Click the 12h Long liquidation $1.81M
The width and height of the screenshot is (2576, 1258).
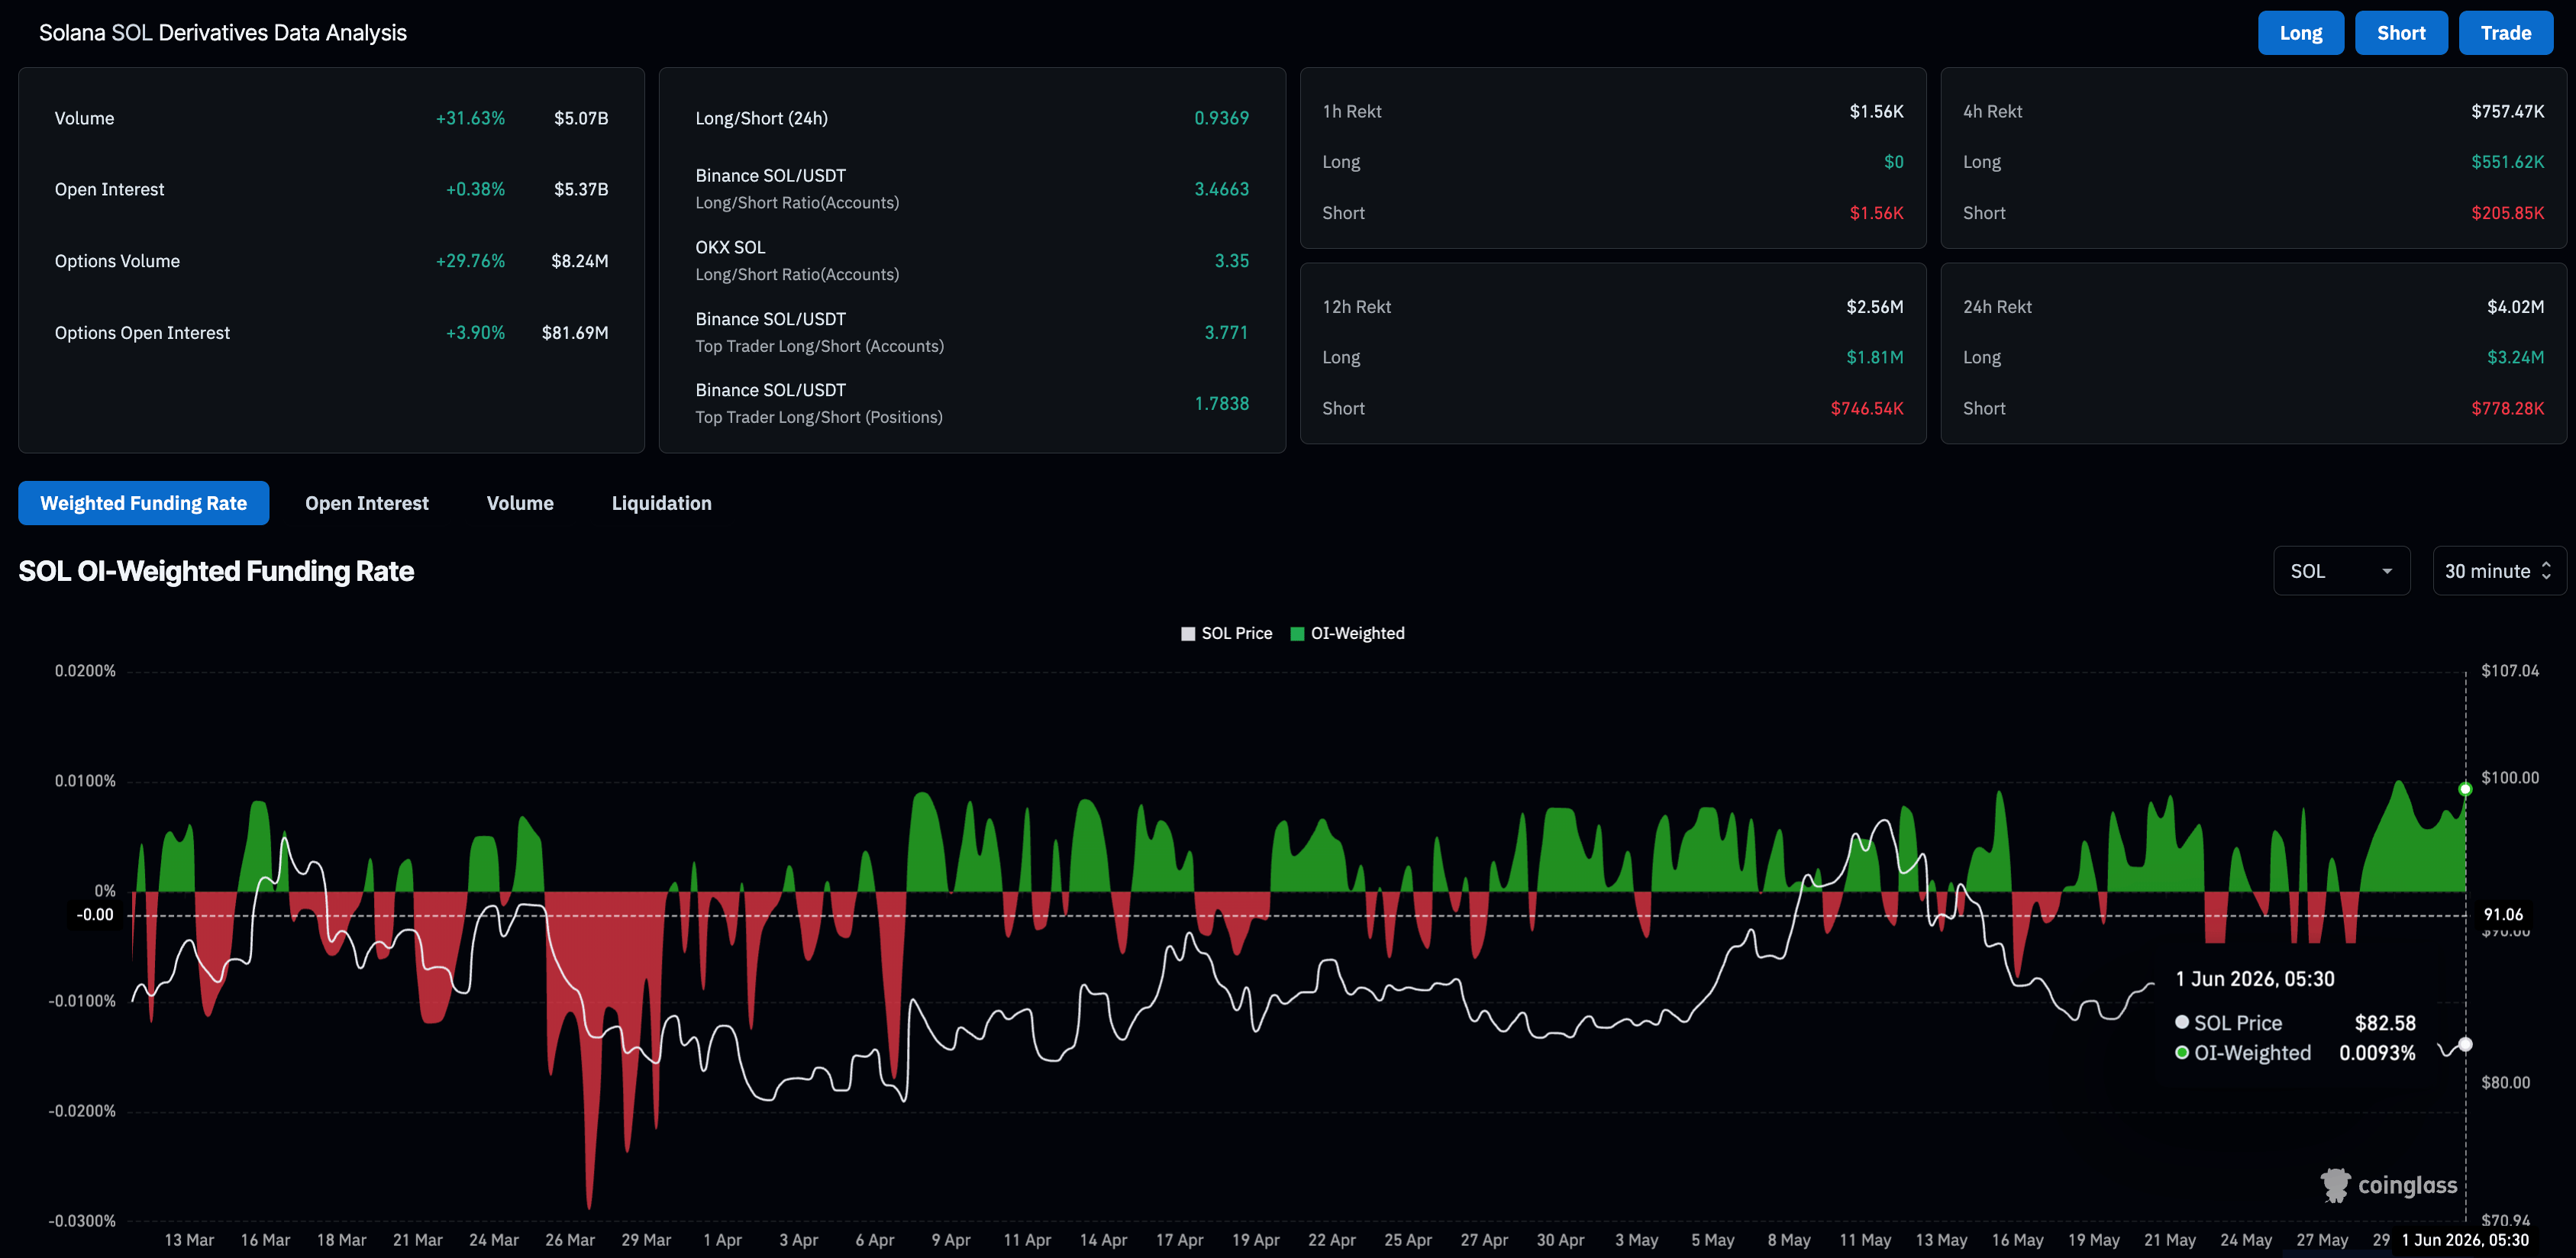pos(1874,357)
